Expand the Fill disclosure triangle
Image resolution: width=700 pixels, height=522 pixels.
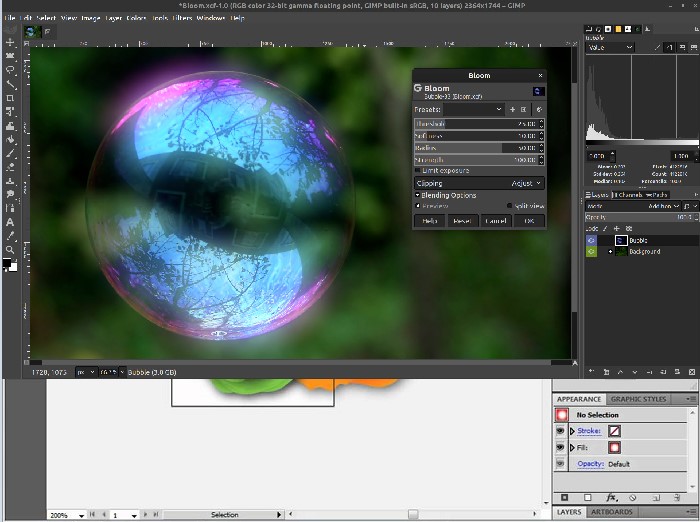[572, 447]
